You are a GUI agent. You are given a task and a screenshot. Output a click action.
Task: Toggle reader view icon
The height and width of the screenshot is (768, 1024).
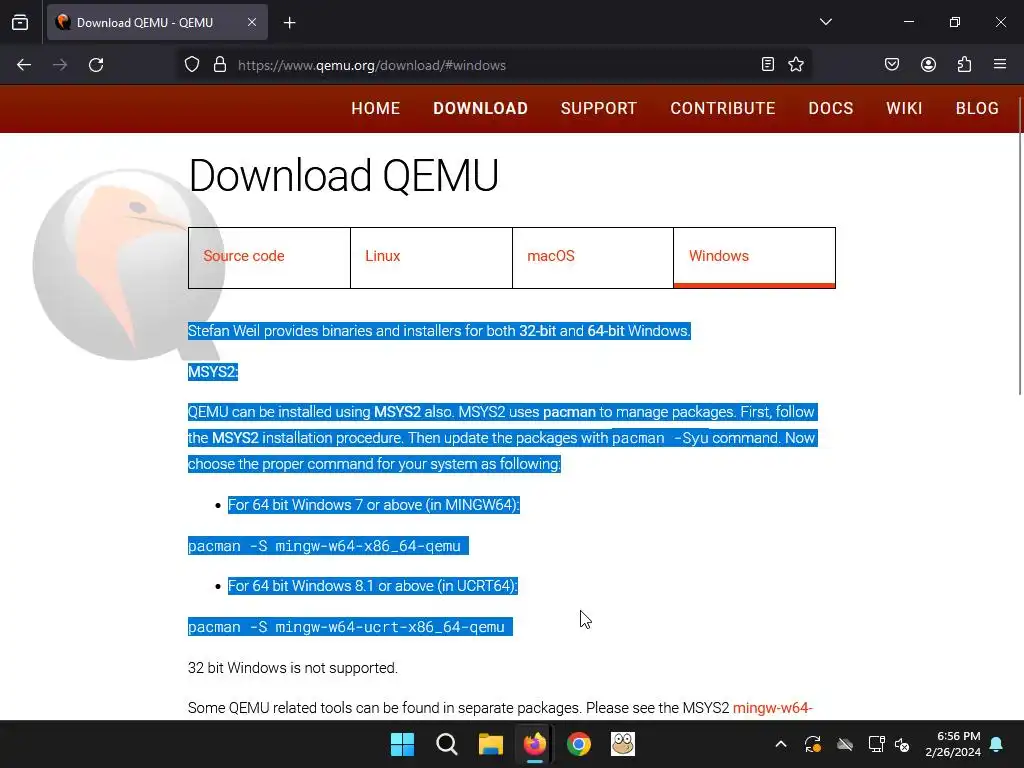[768, 64]
